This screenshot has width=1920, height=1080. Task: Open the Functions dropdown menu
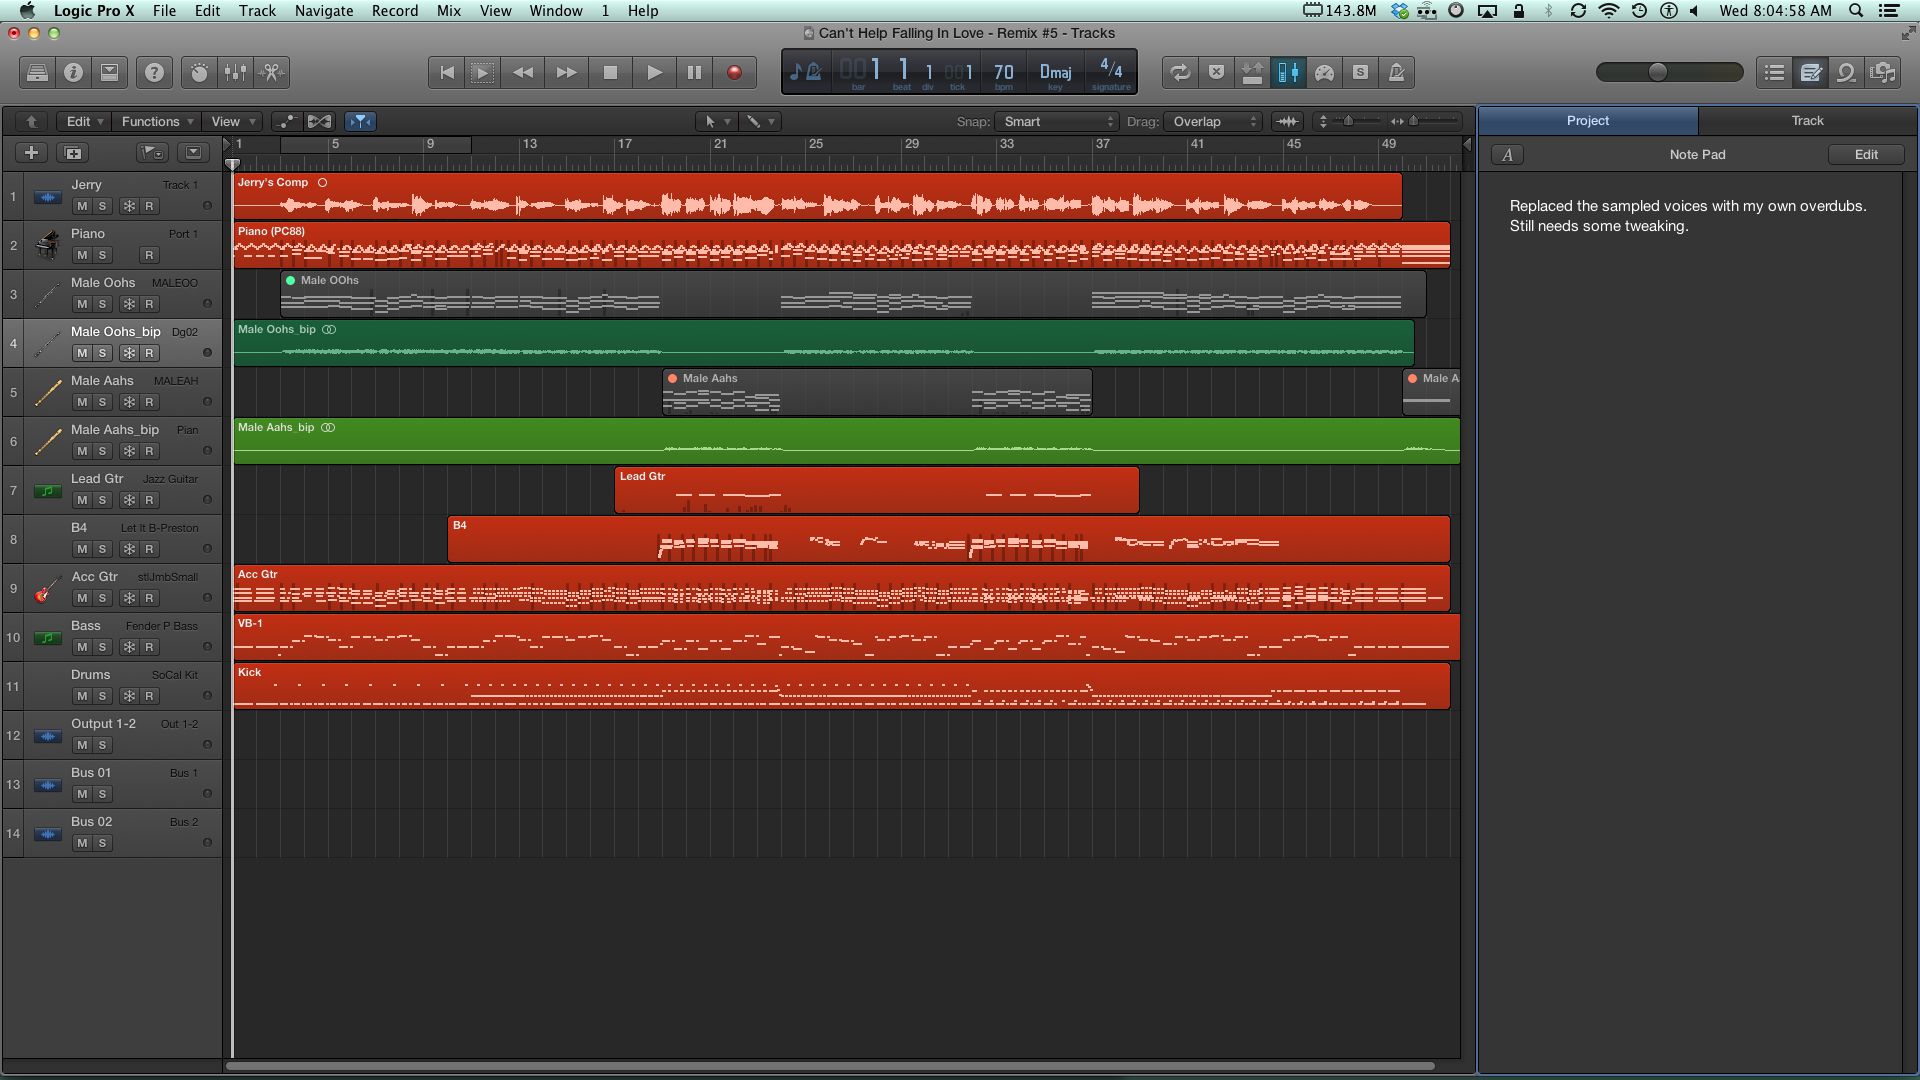[x=157, y=121]
